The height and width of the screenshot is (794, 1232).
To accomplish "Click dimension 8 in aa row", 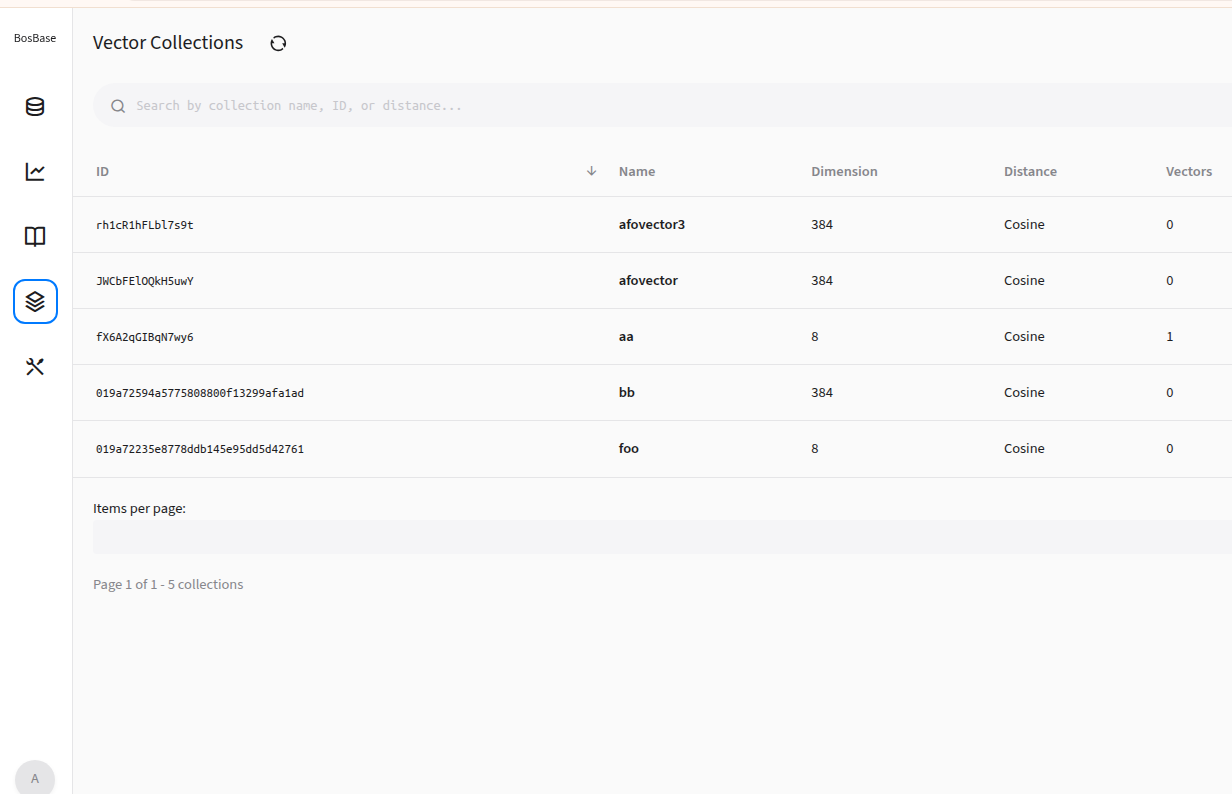I will [815, 337].
